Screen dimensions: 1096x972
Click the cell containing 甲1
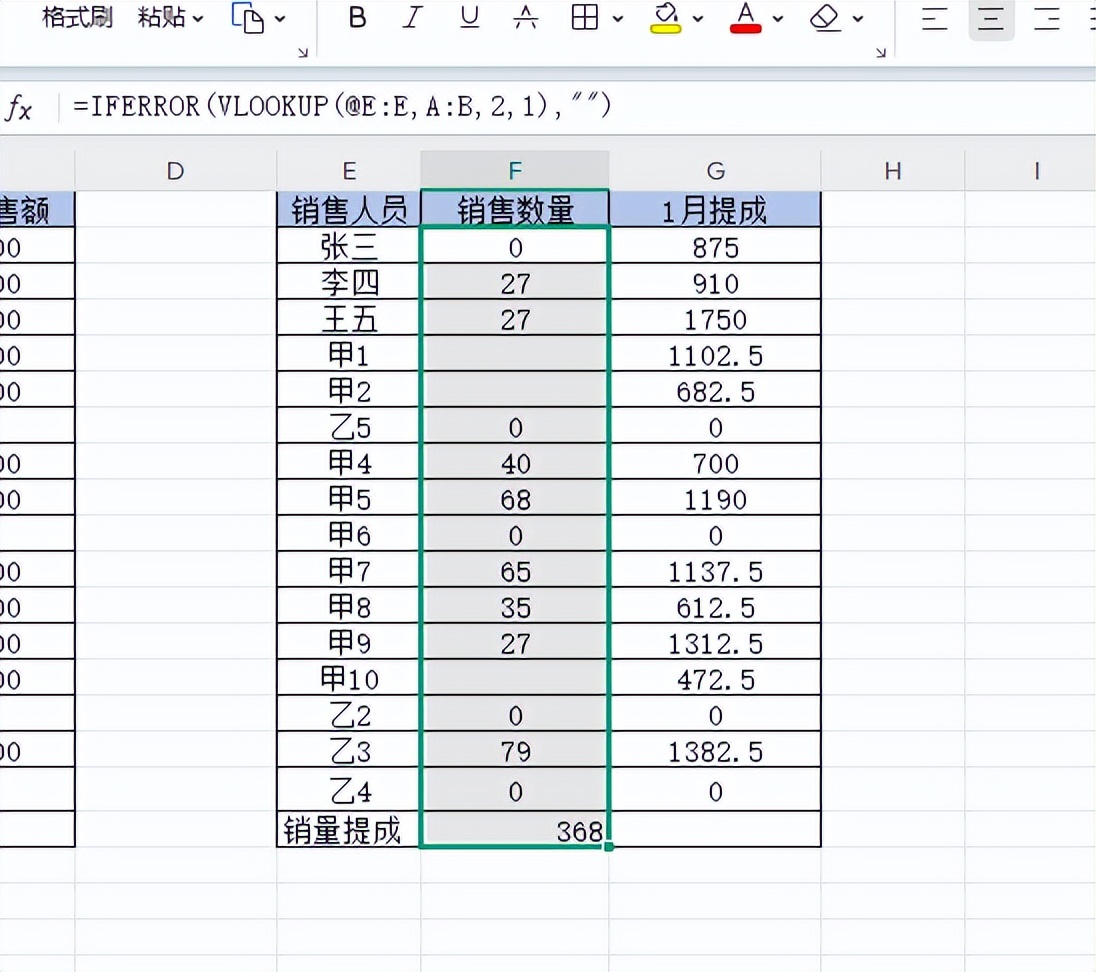click(x=349, y=354)
